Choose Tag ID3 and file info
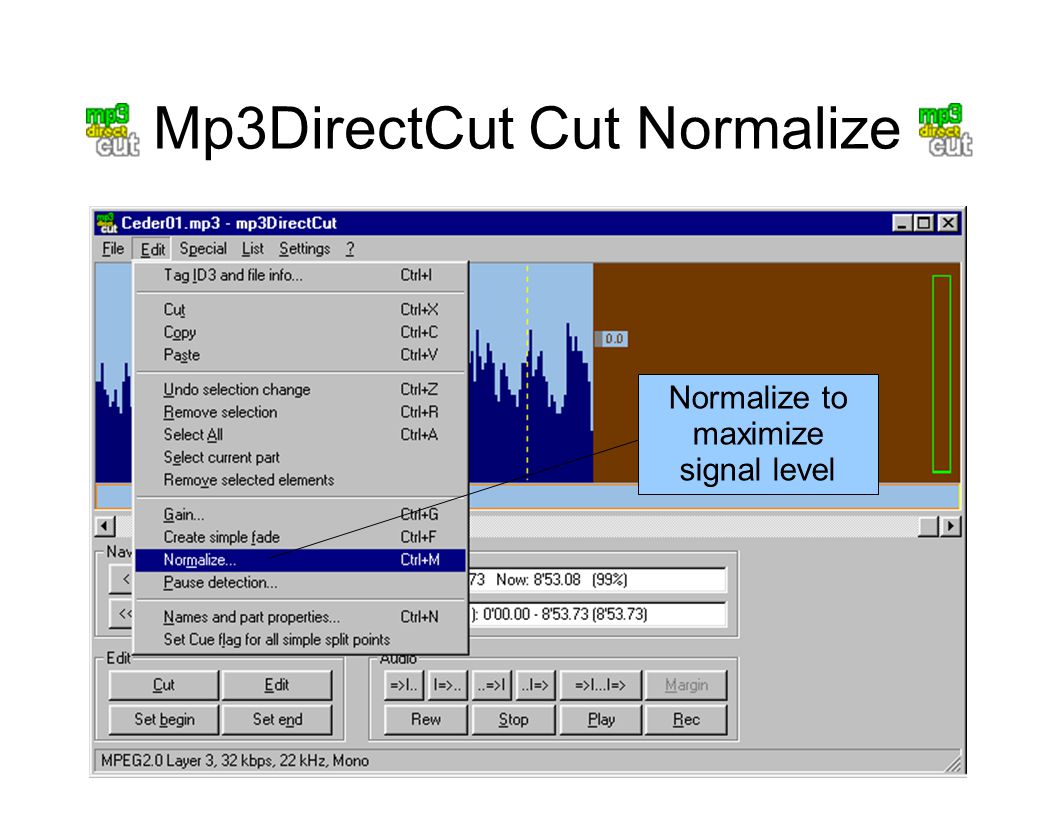The image size is (1056, 816). [x=300, y=275]
